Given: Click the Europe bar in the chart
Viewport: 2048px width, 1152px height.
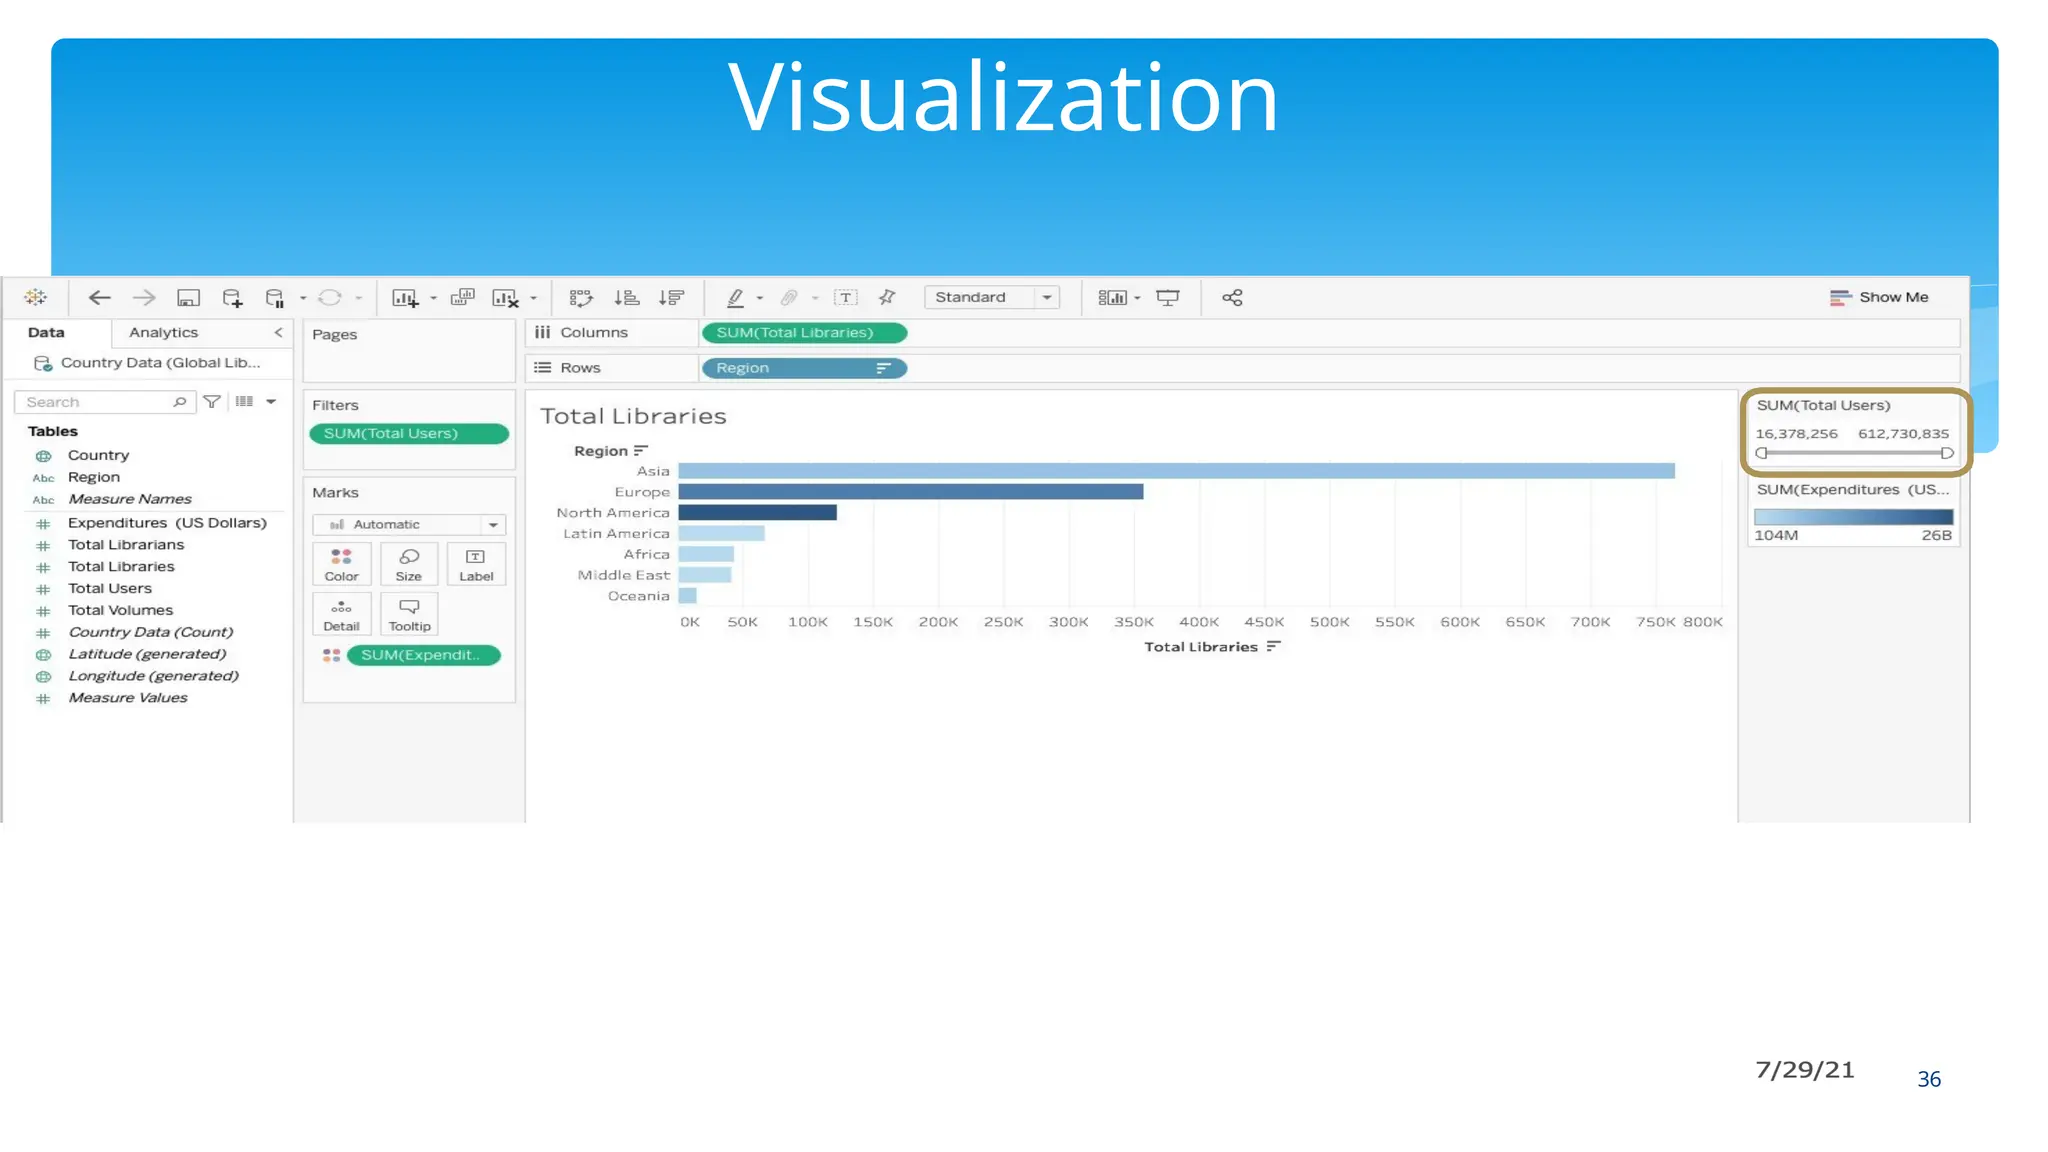Looking at the screenshot, I should pyautogui.click(x=910, y=492).
